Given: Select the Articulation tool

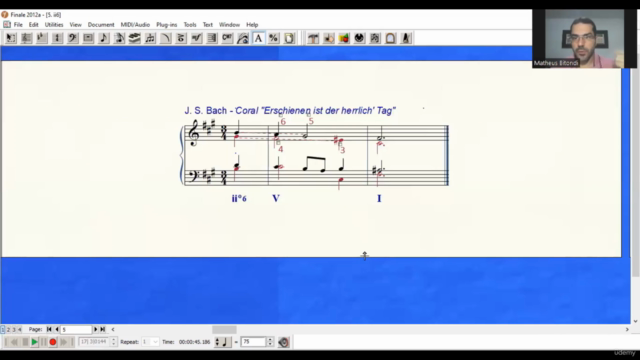Looking at the screenshot, I should pyautogui.click(x=181, y=38).
